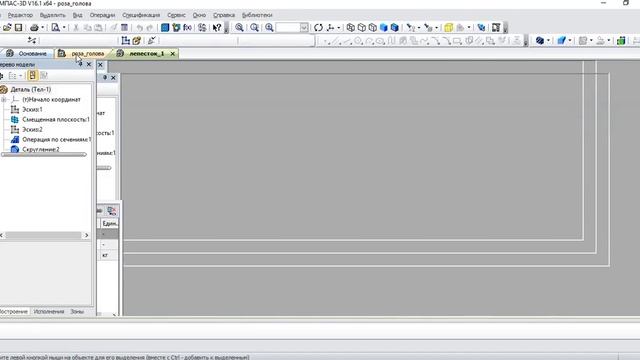The height and width of the screenshot is (360, 640).
Task: Open the Построение tab at panel bottom
Action: click(x=14, y=311)
